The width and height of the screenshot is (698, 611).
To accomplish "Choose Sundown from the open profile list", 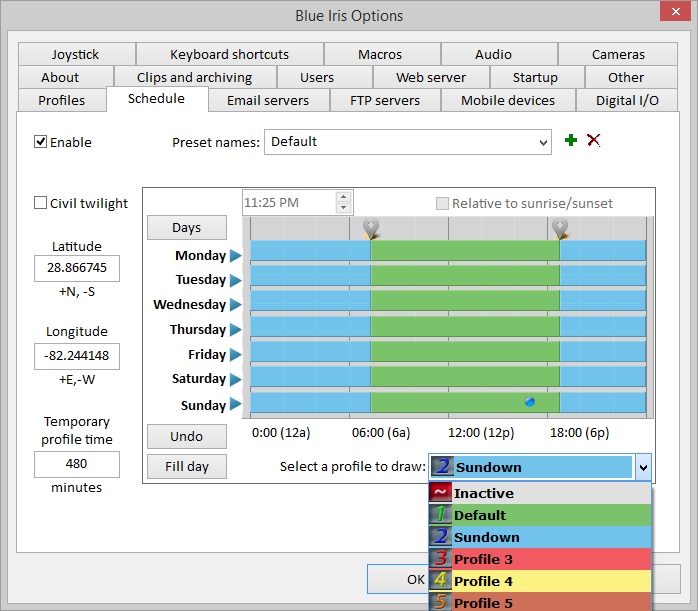I will [x=540, y=537].
